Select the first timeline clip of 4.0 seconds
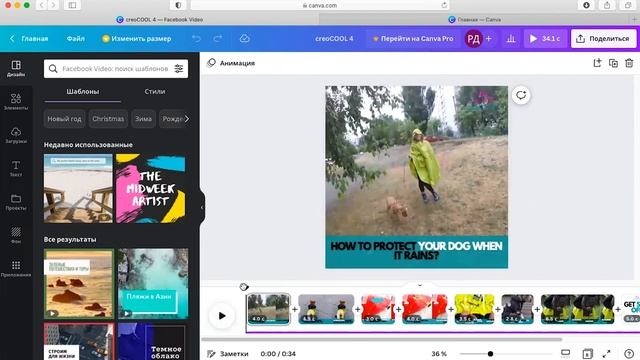This screenshot has height=360, width=640. pyautogui.click(x=268, y=309)
